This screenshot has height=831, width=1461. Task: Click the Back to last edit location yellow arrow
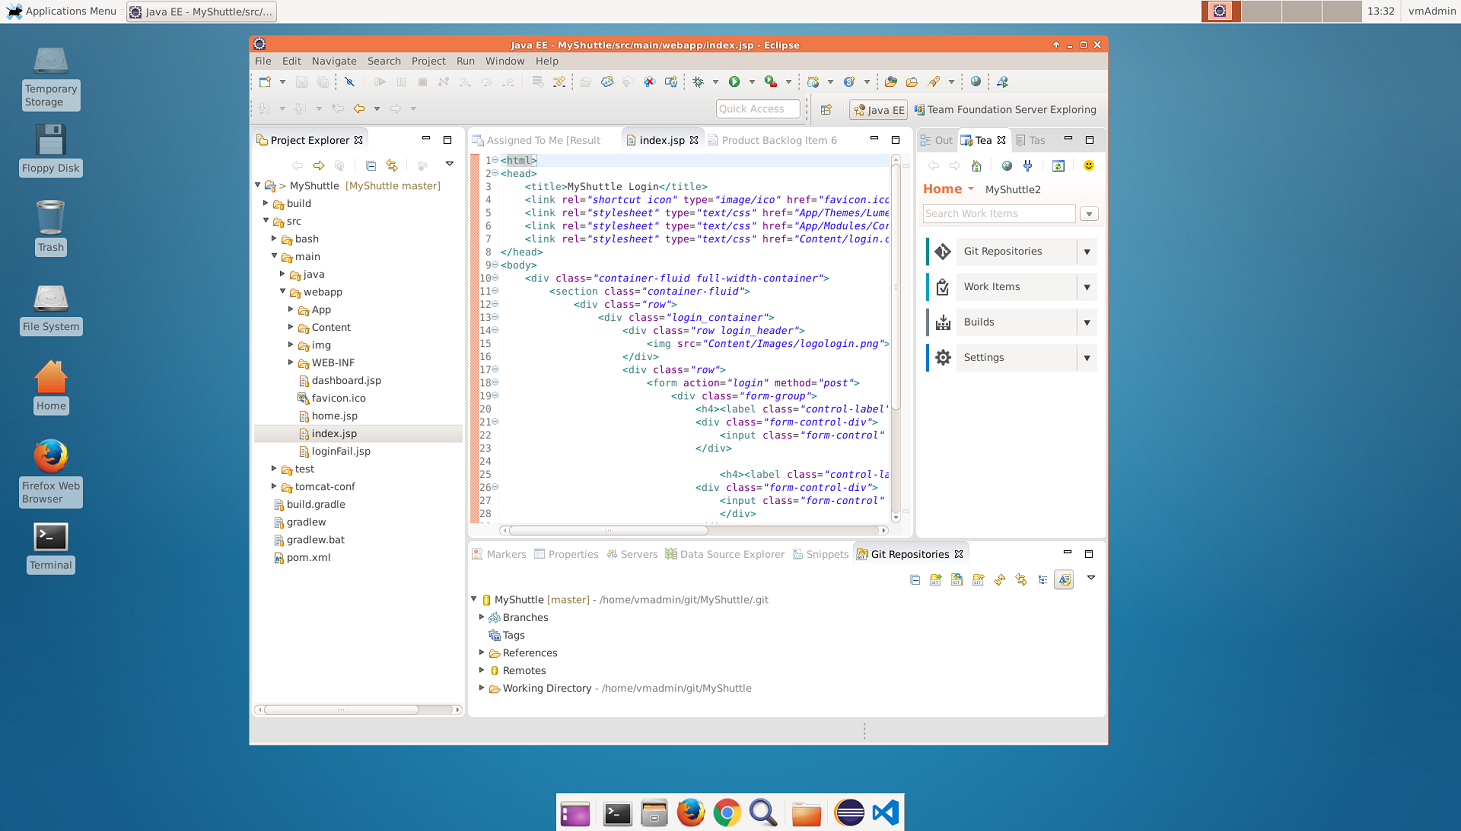(x=359, y=108)
